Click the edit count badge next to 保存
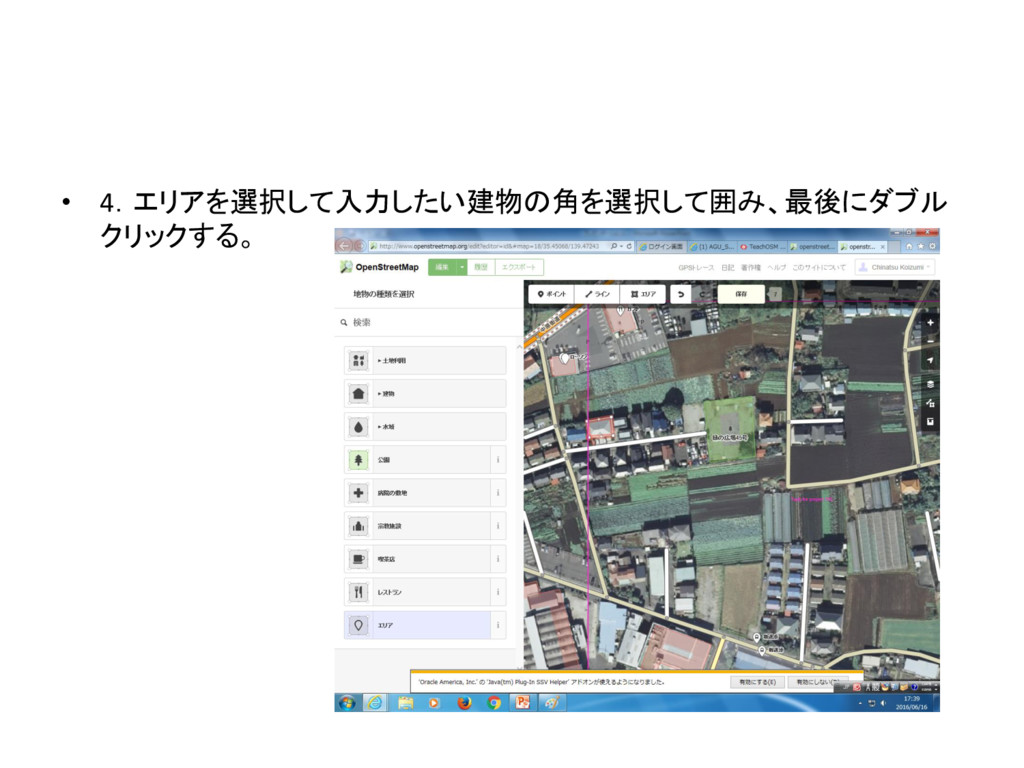 (775, 294)
